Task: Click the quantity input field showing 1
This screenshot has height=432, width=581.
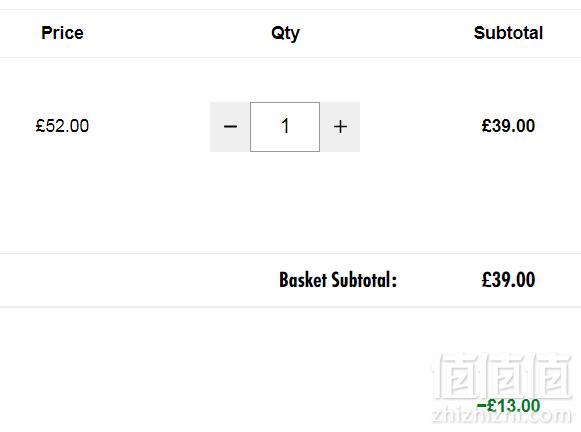Action: pos(285,127)
